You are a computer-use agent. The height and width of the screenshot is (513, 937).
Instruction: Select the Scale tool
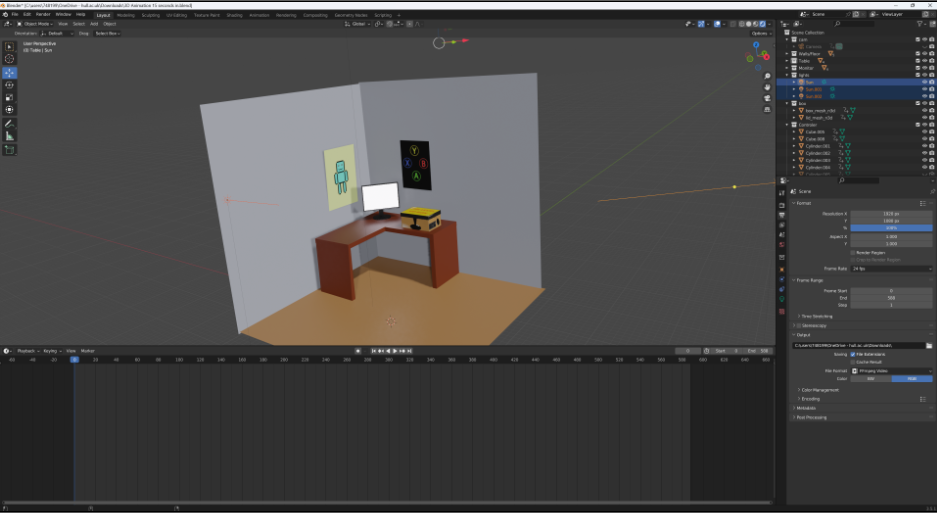pyautogui.click(x=10, y=98)
